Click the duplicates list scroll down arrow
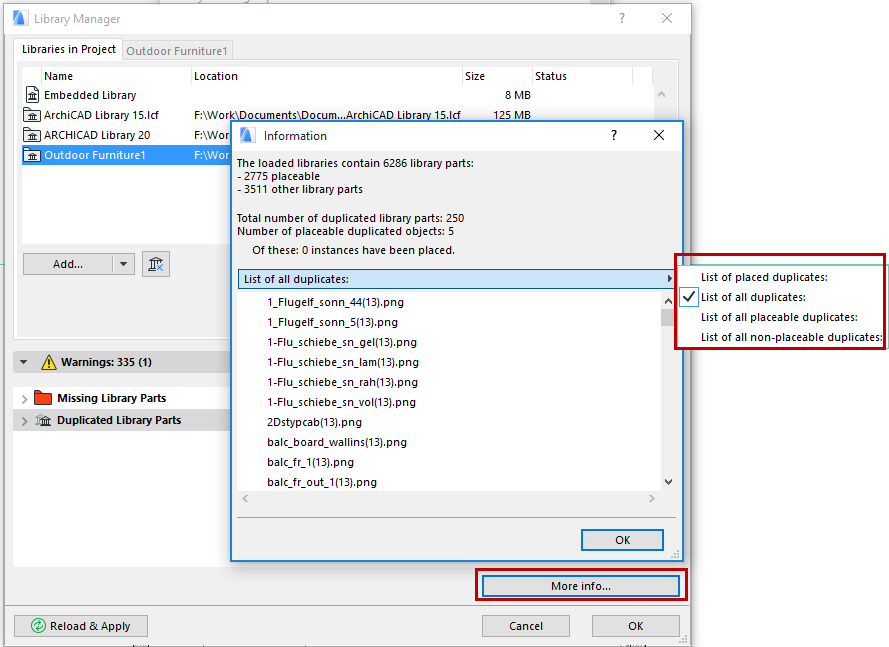 (668, 482)
